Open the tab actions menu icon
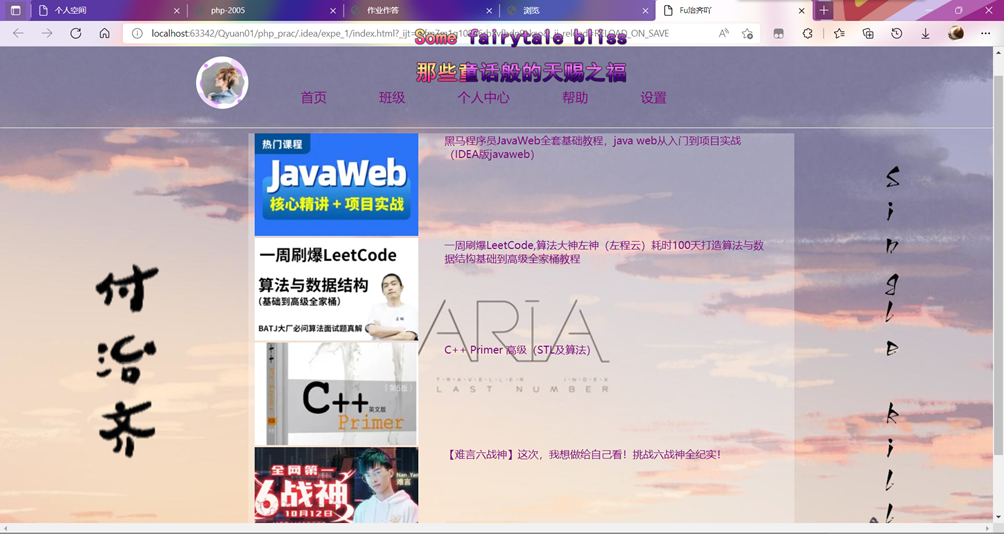Viewport: 1004px width, 534px height. 15,10
